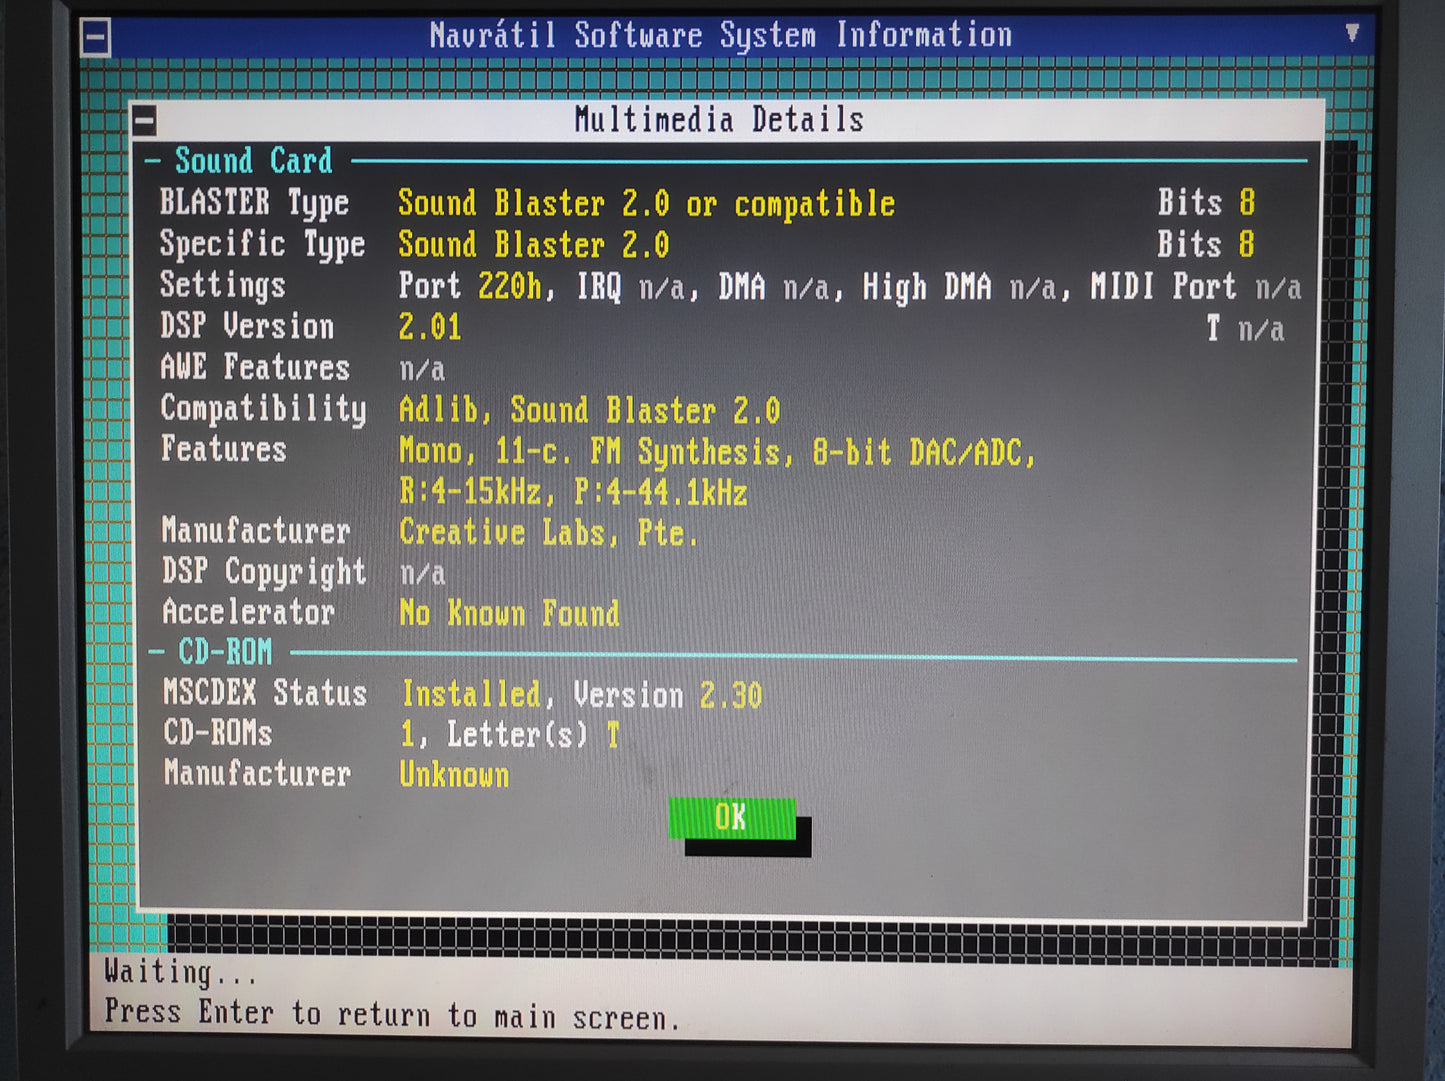Click the "Settings" label
Image resolution: width=1445 pixels, height=1081 pixels.
click(223, 285)
